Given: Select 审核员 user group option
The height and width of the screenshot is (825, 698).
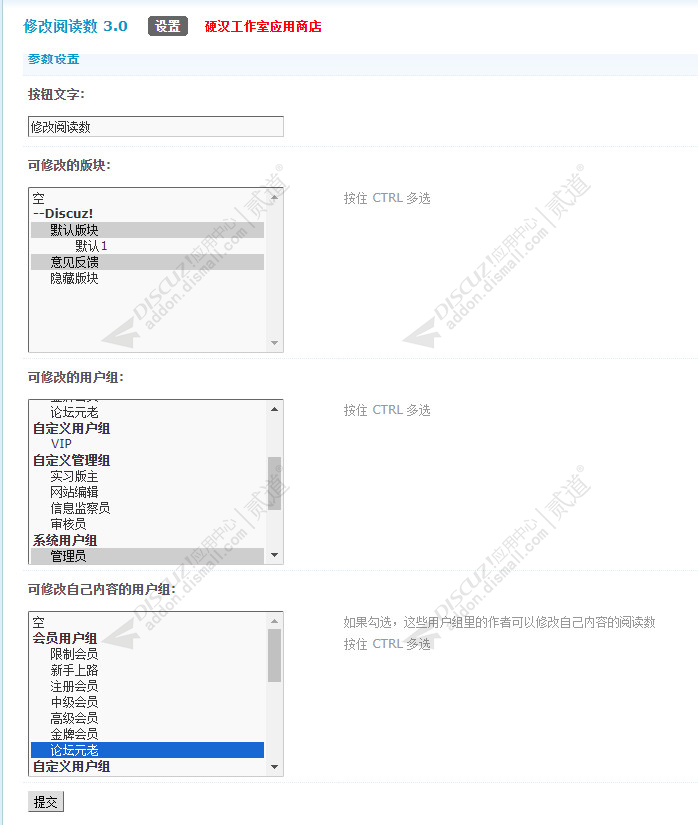Looking at the screenshot, I should [x=147, y=524].
